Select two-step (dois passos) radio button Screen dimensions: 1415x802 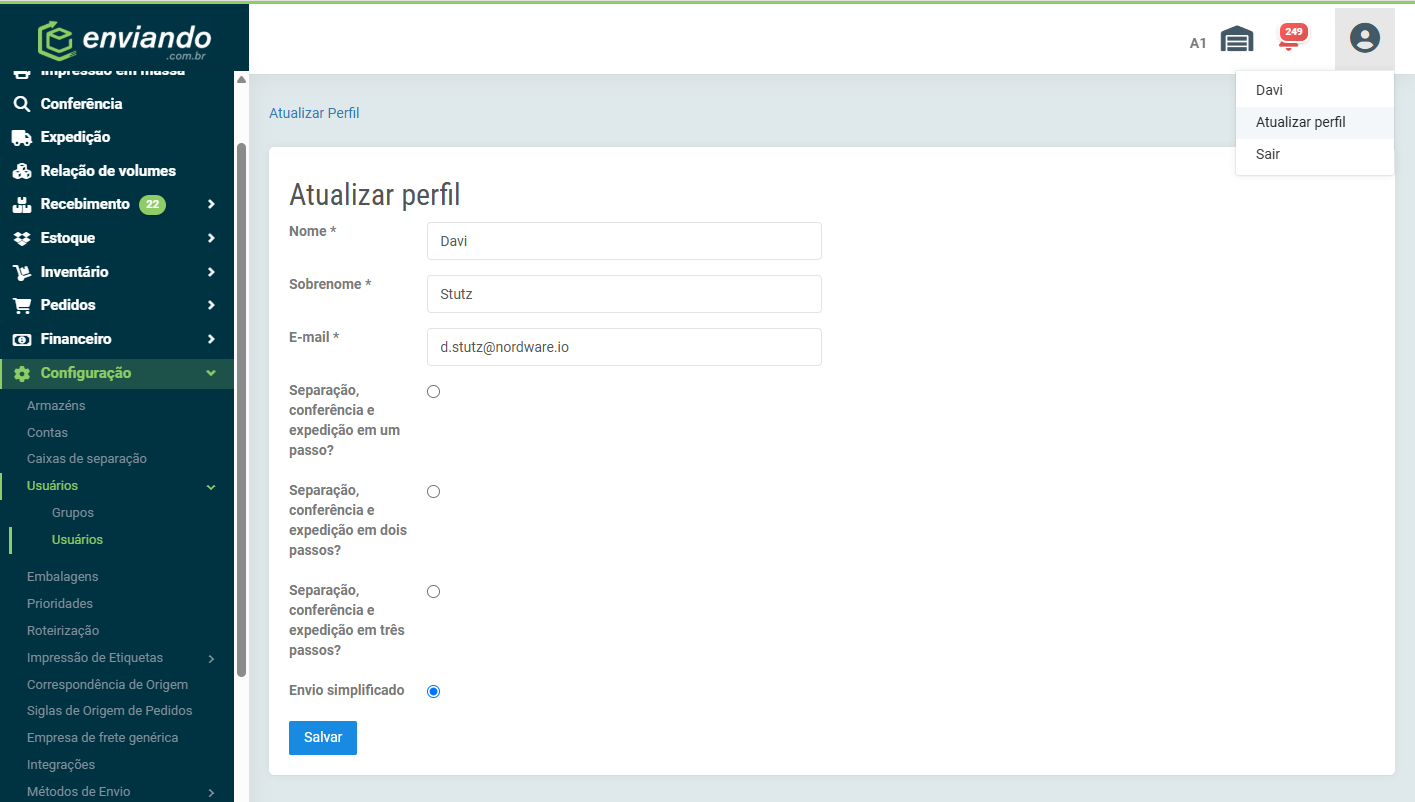point(433,491)
